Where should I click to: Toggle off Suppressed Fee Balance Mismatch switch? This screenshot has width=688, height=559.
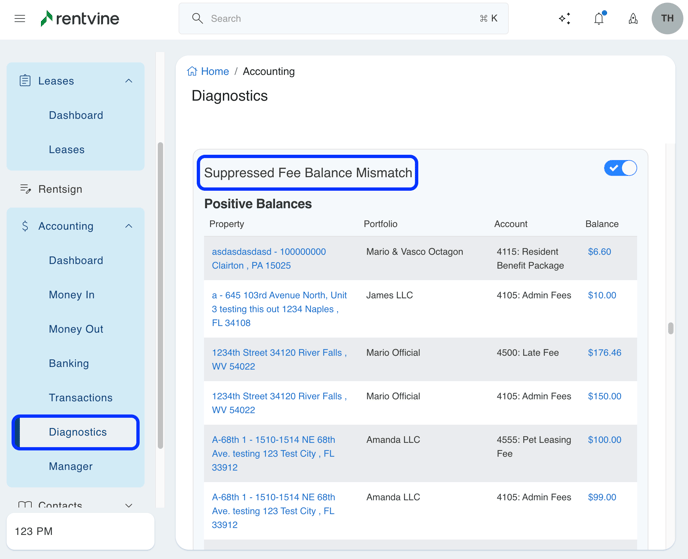[x=620, y=168]
